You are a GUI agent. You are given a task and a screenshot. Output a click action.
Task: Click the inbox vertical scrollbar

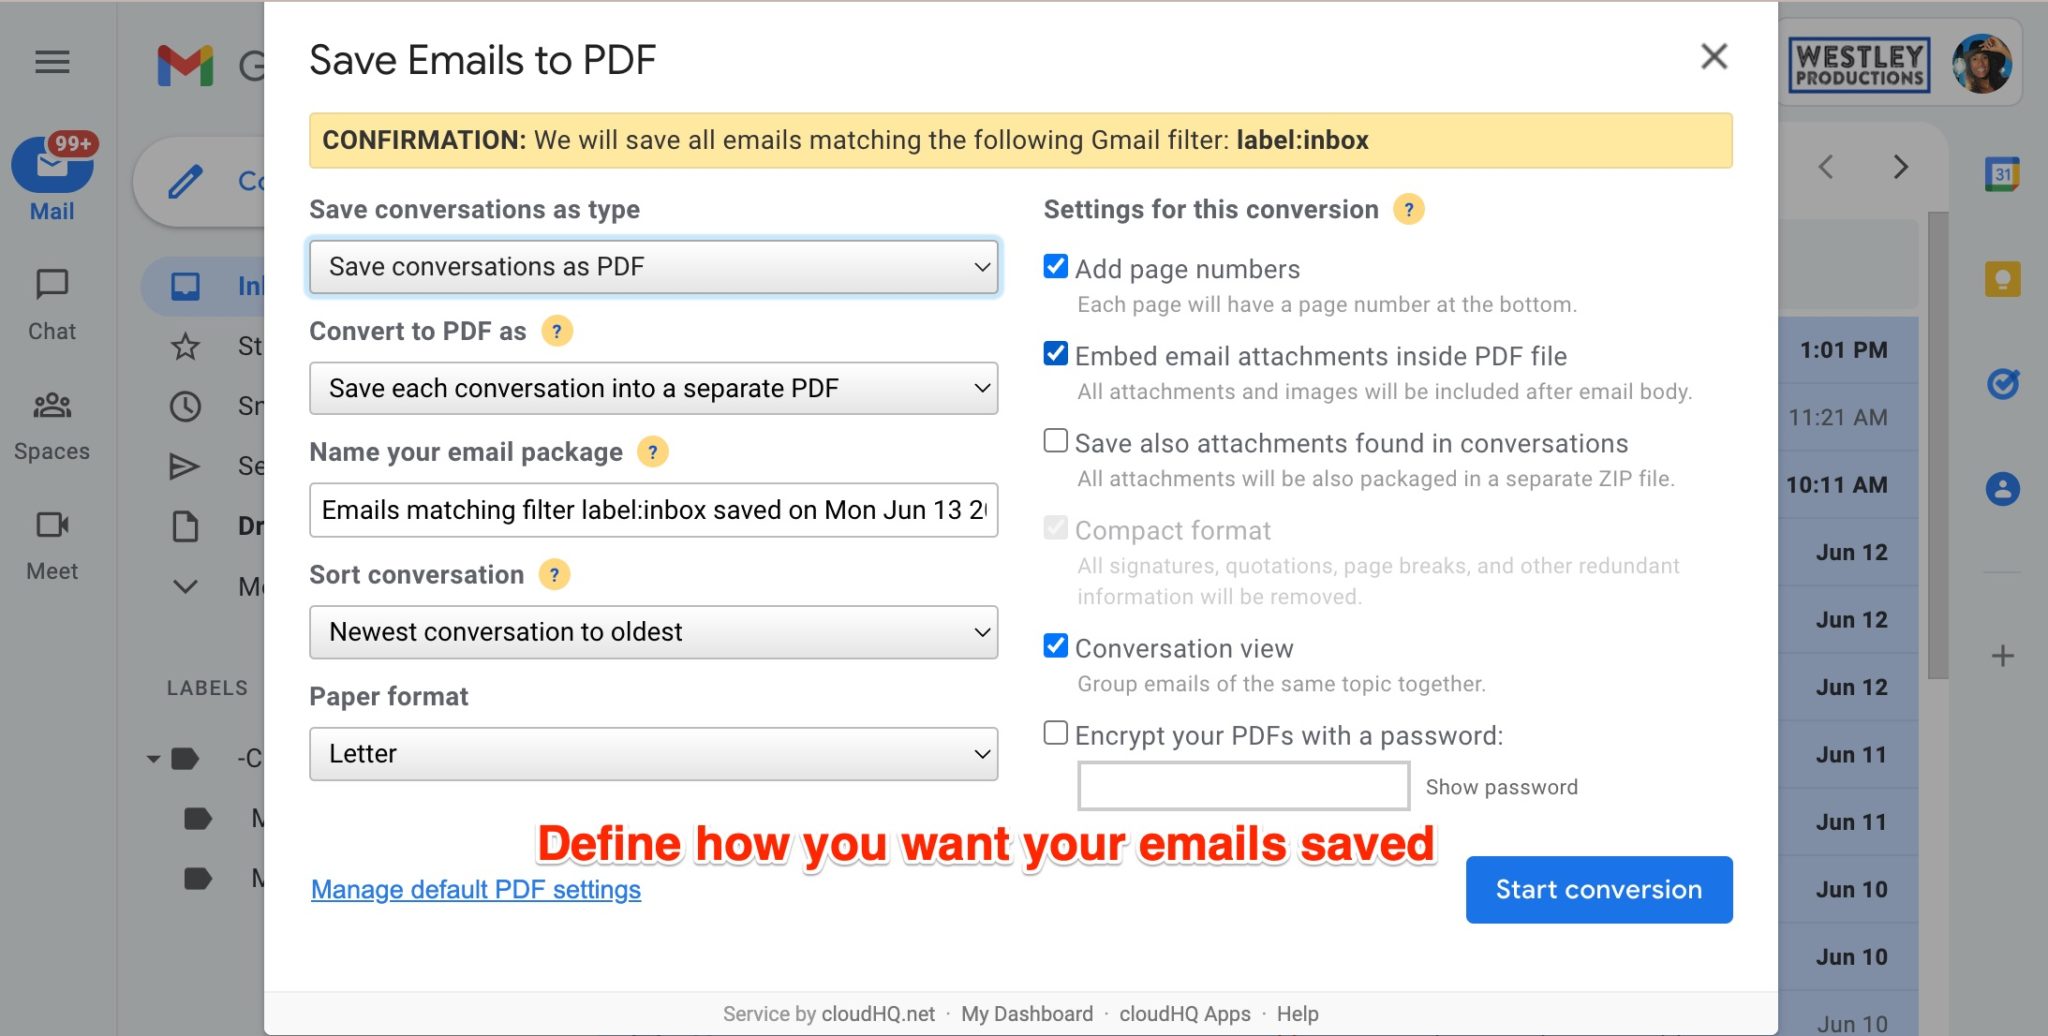(x=1938, y=445)
